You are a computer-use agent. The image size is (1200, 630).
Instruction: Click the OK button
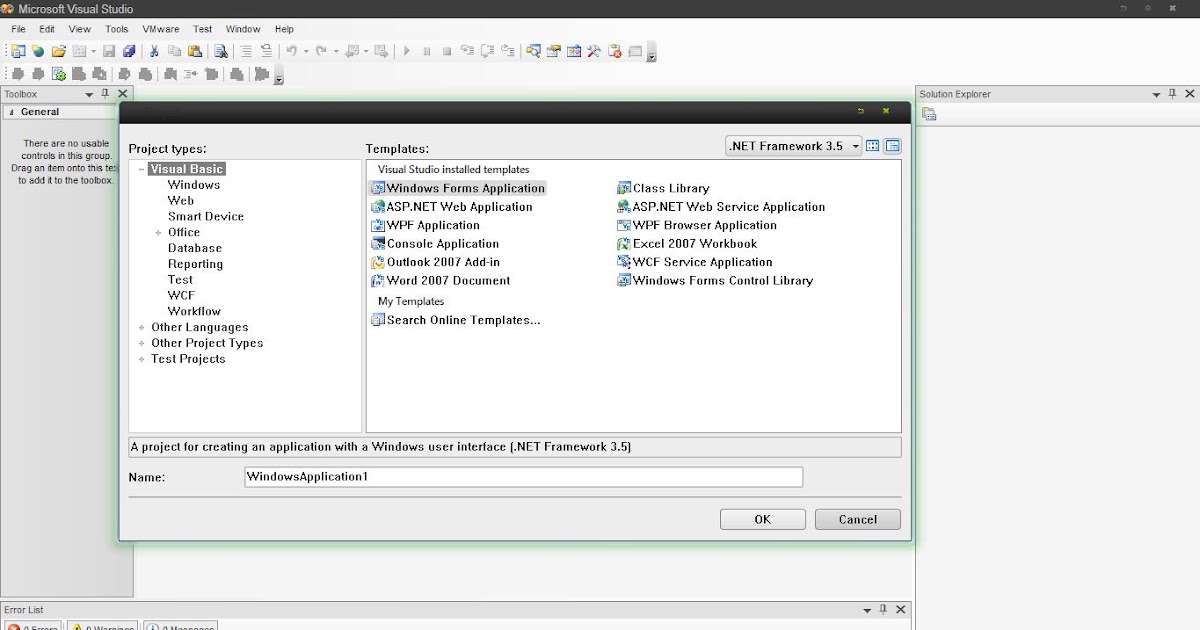(x=763, y=519)
